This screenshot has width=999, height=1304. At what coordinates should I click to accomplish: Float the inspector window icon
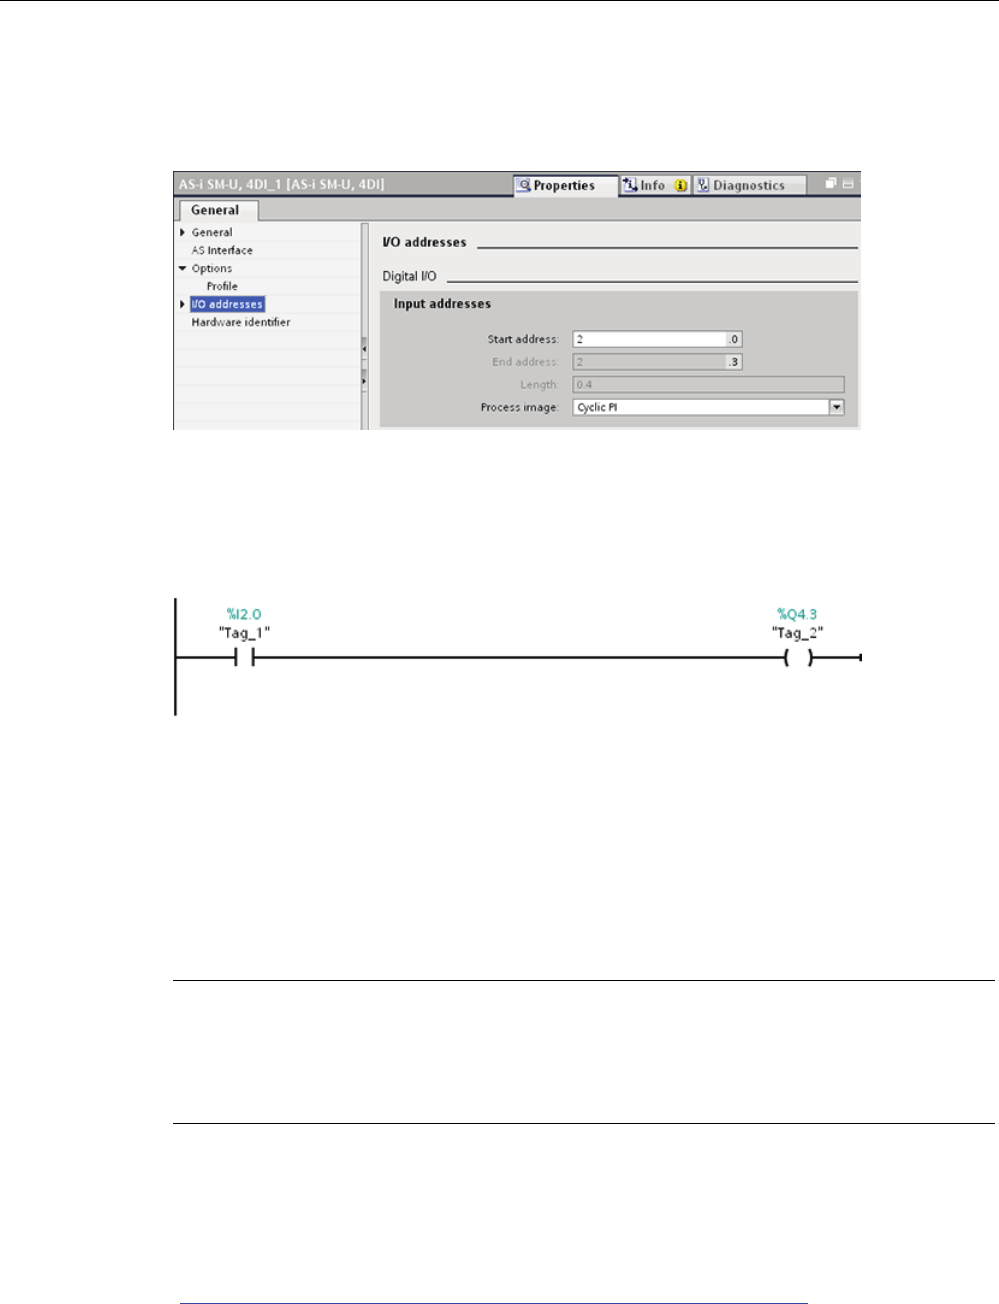pos(831,184)
